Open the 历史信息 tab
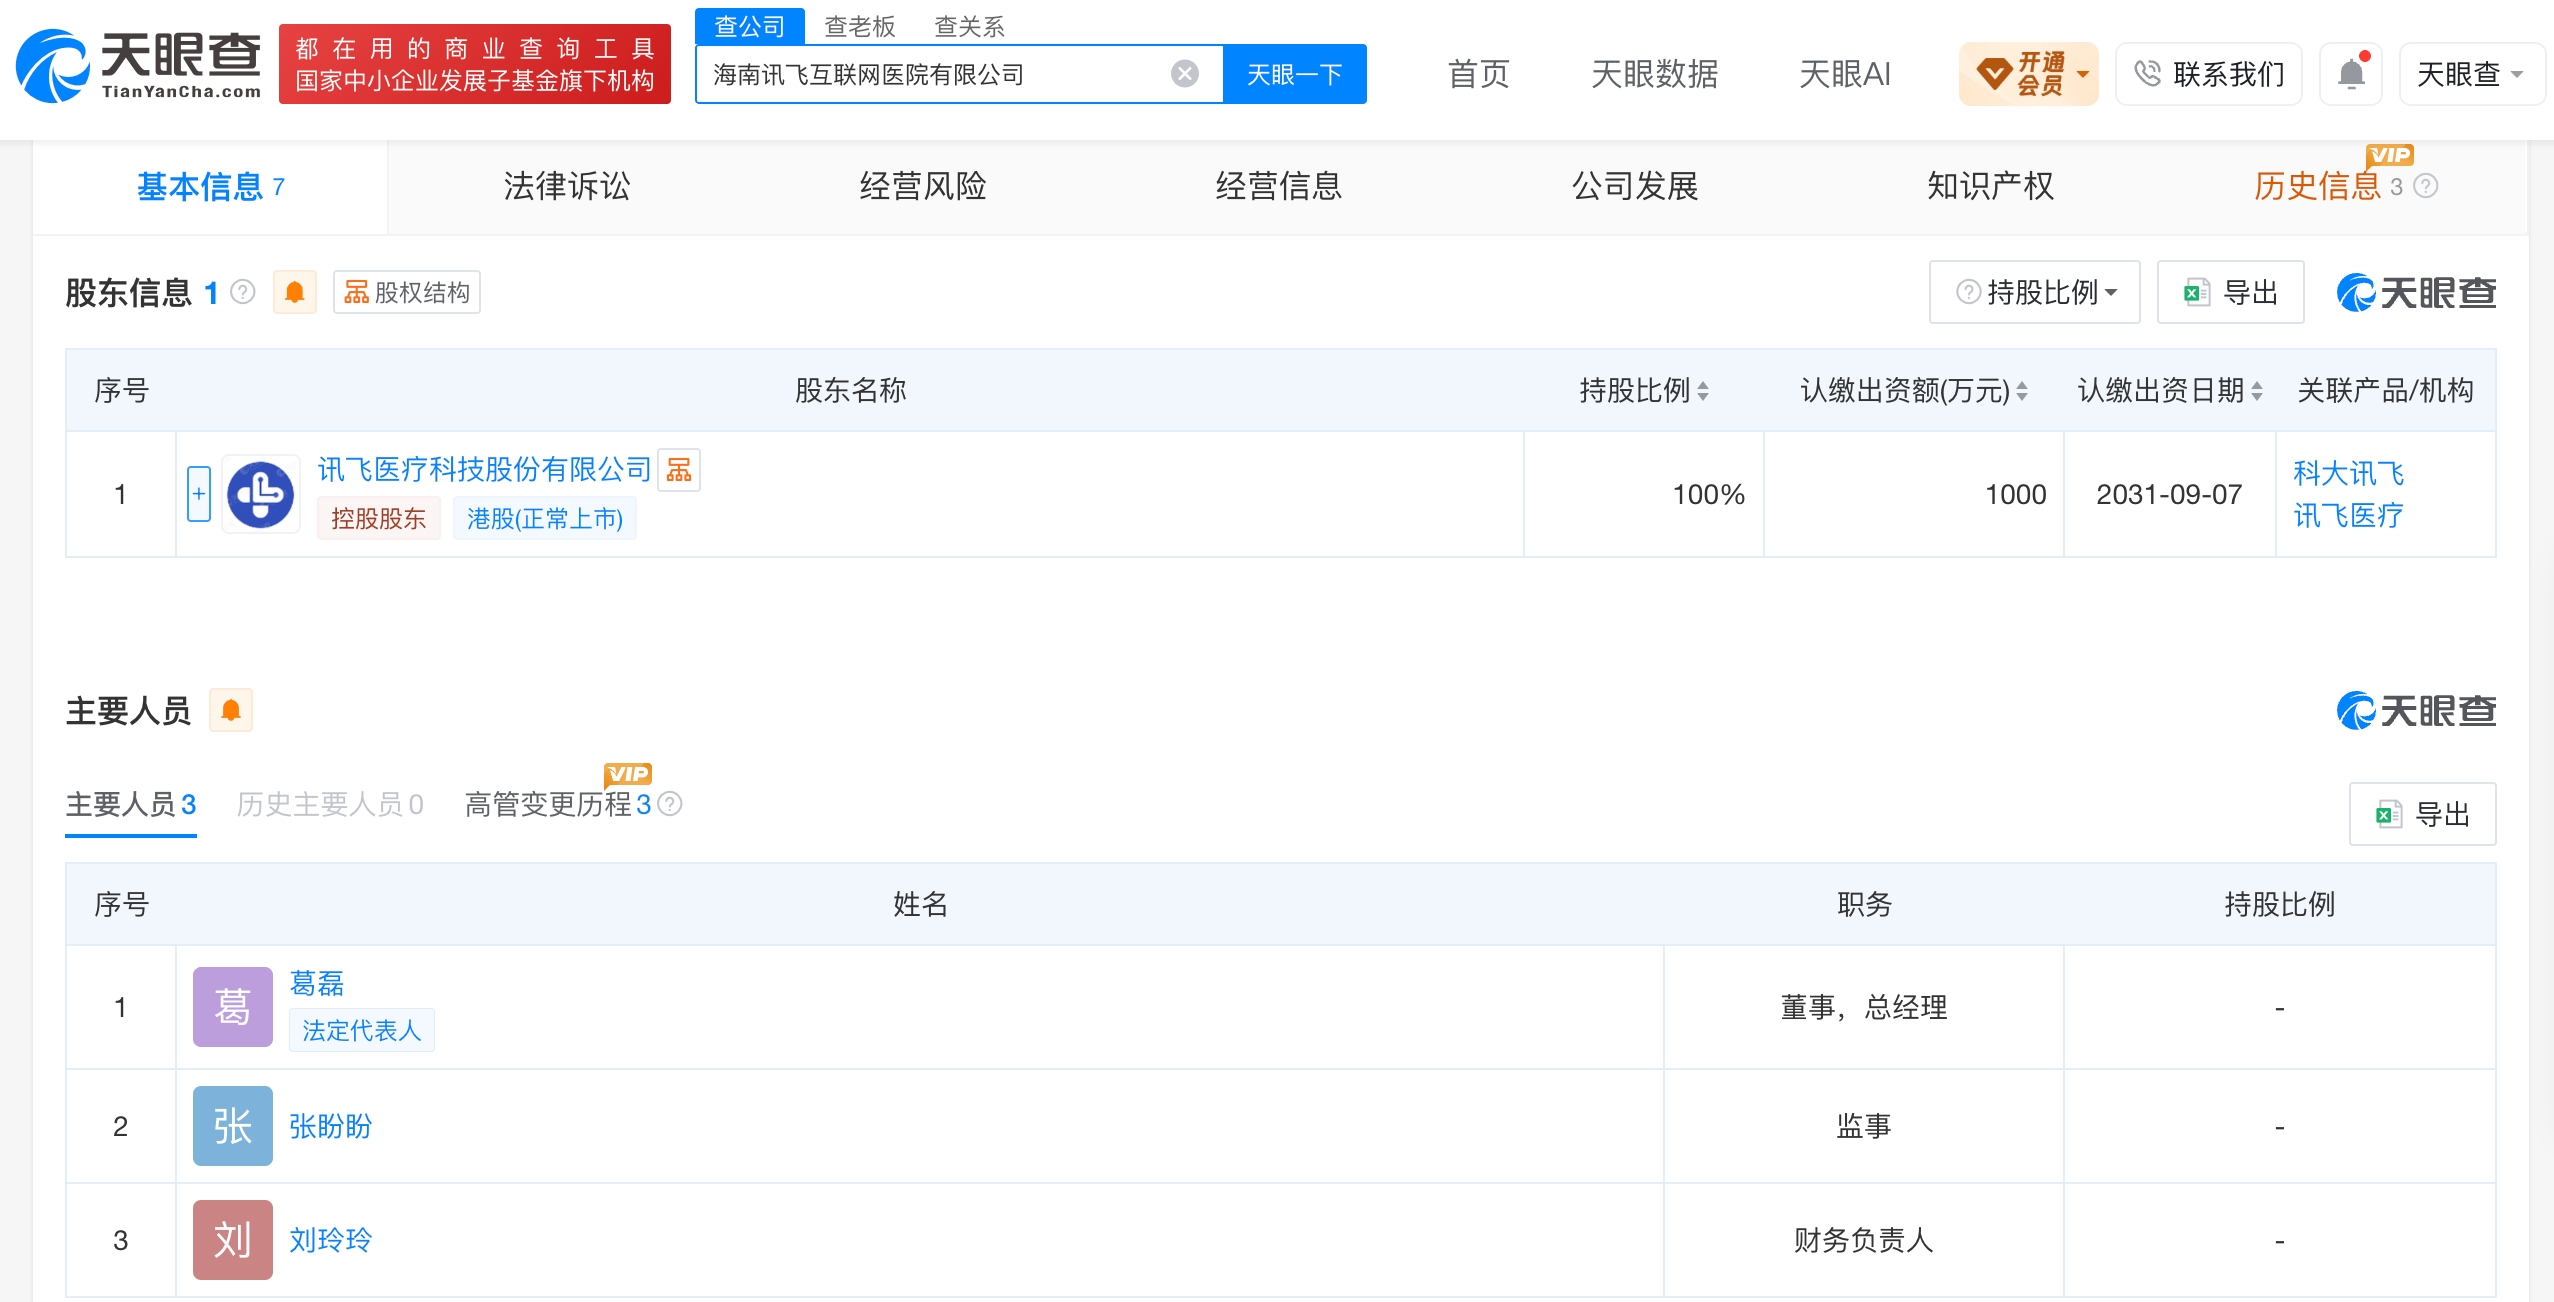 2317,187
